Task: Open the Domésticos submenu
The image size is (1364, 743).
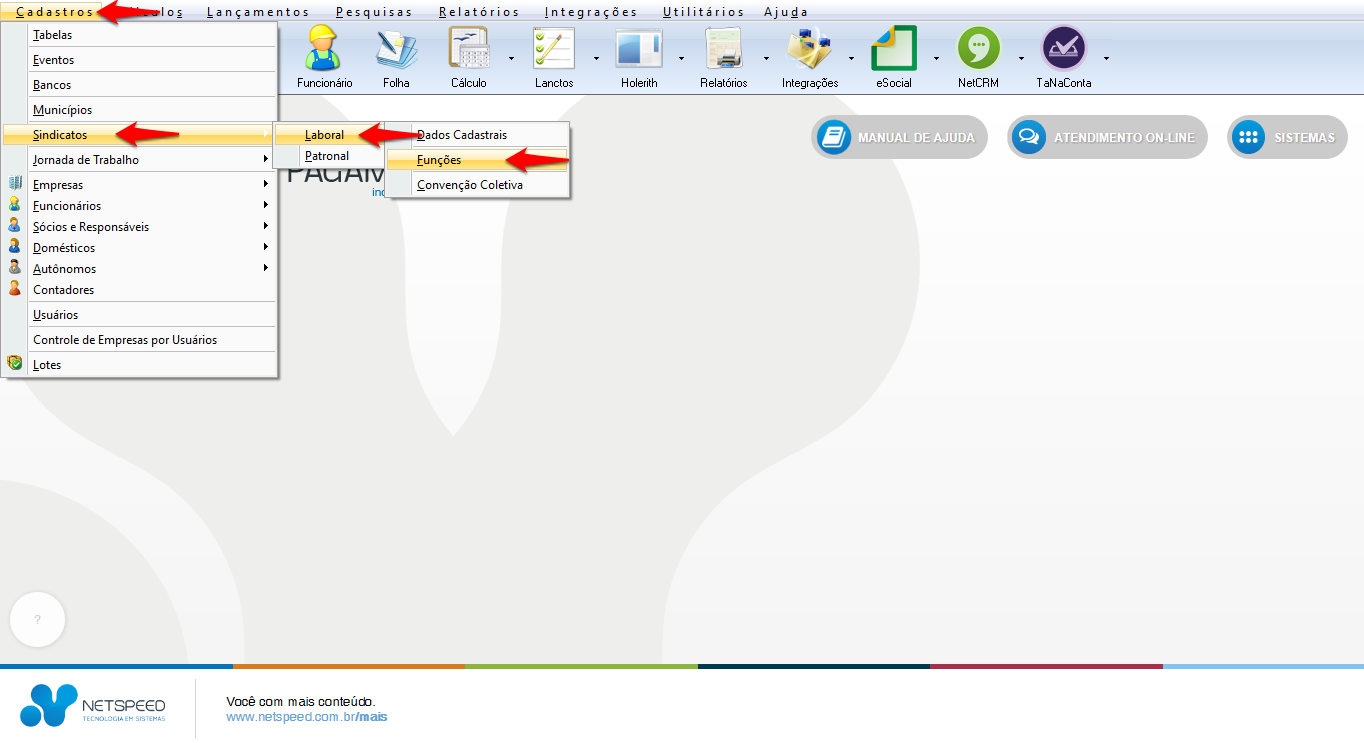Action: point(140,248)
